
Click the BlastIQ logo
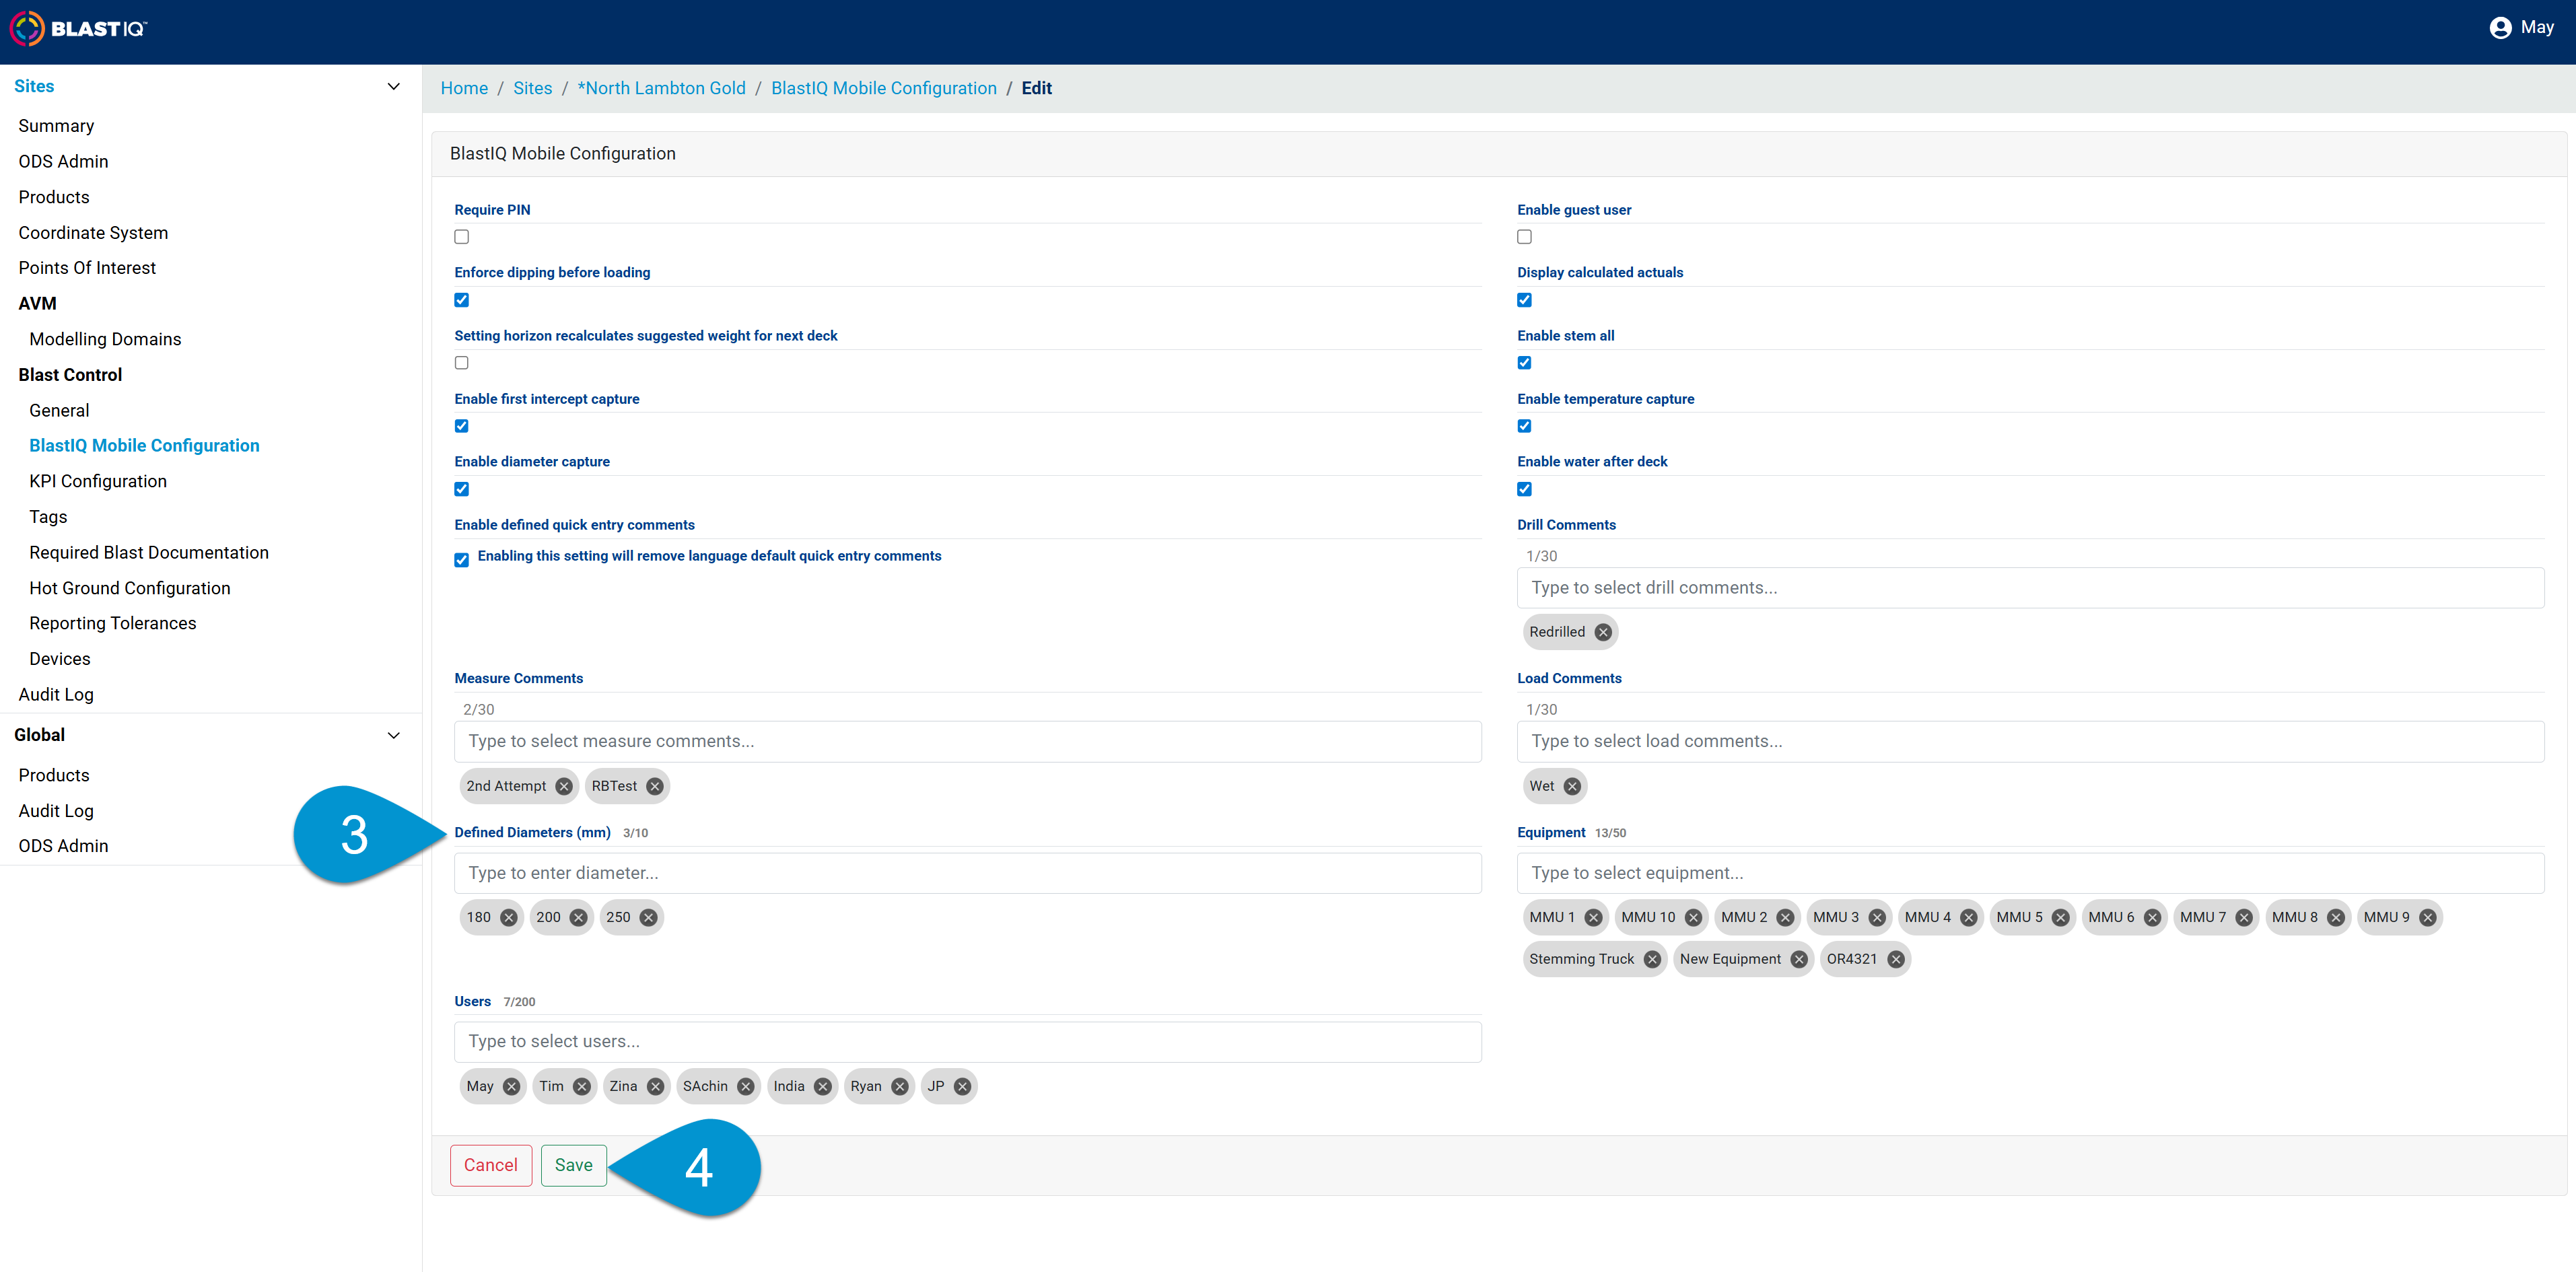(x=78, y=28)
